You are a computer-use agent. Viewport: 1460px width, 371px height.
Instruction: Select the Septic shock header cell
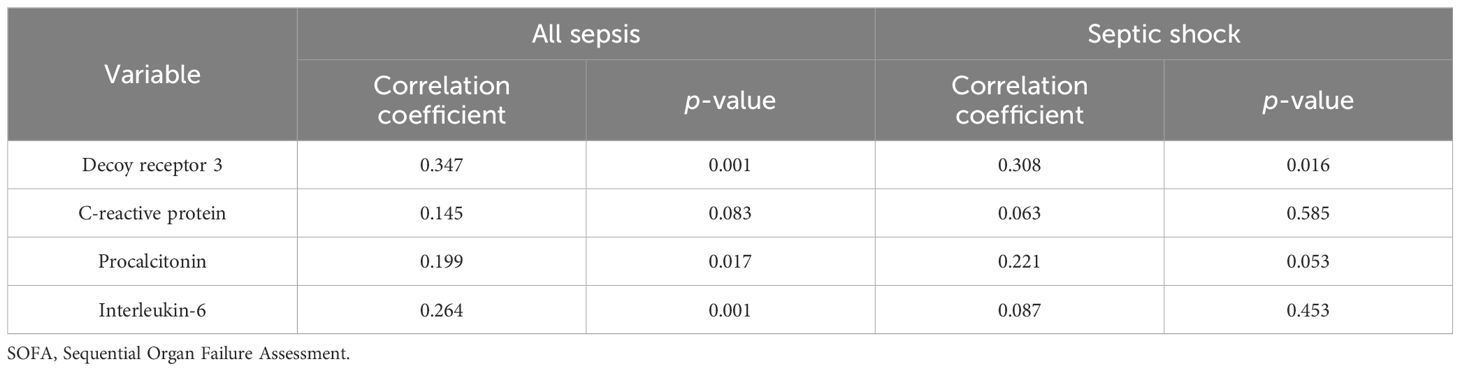click(1164, 33)
